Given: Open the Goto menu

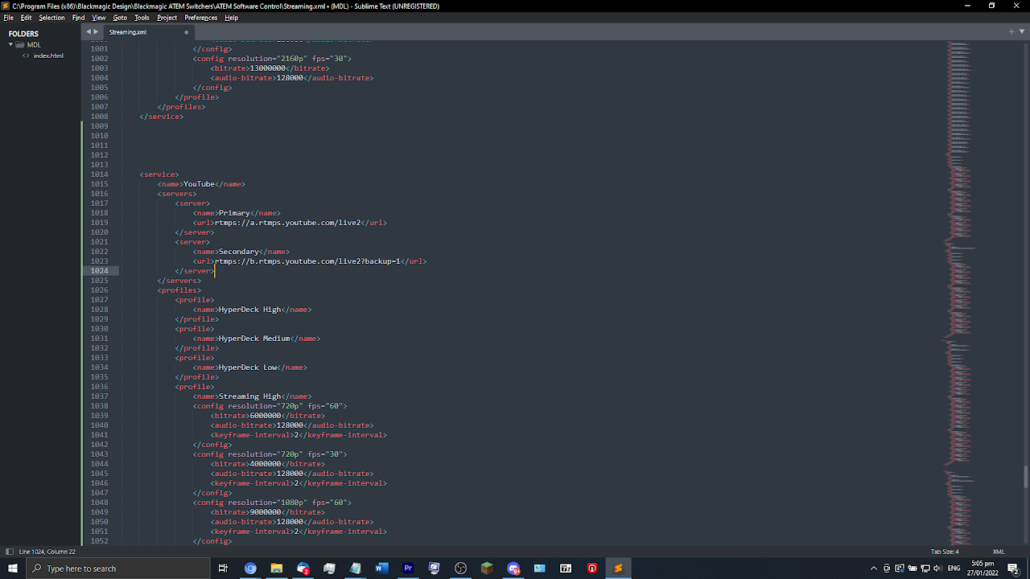Looking at the screenshot, I should (120, 17).
